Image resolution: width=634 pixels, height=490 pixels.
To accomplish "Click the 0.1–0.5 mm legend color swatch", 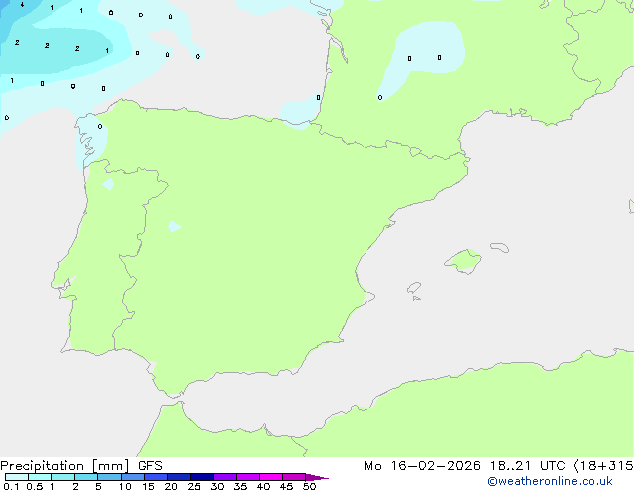I will (x=17, y=477).
